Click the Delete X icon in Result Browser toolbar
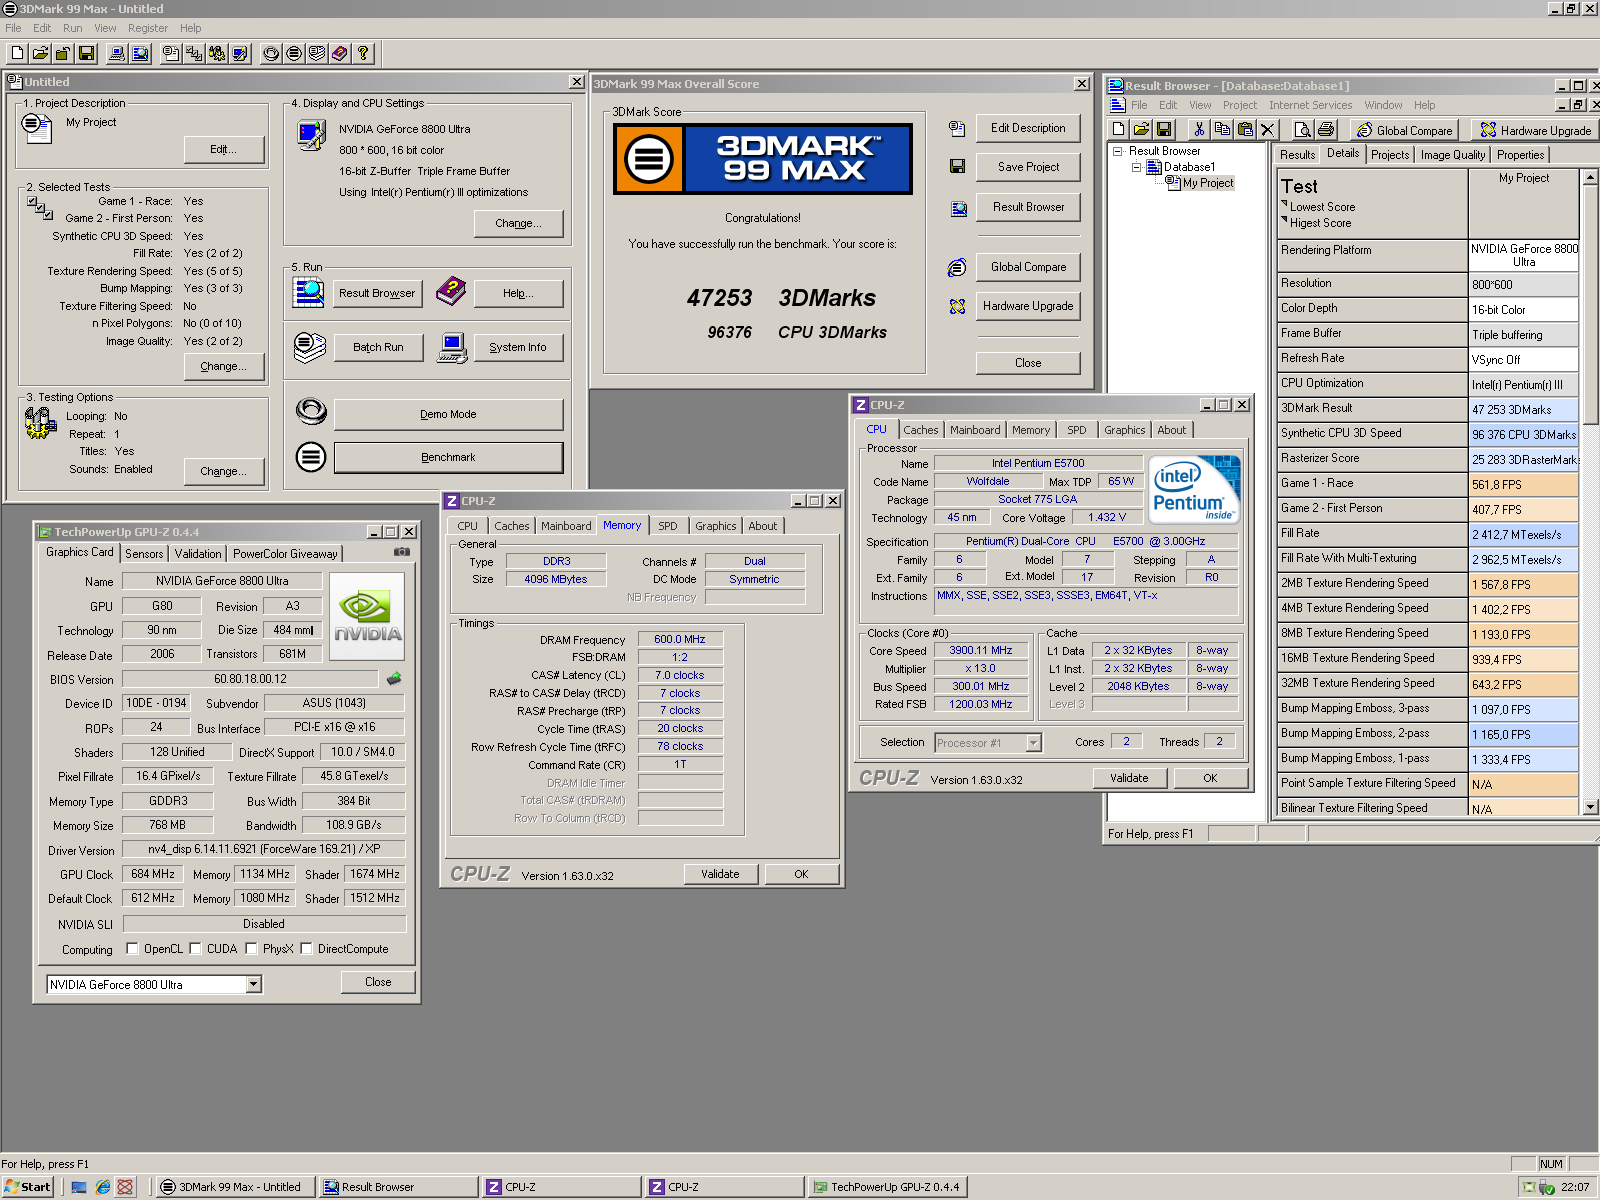The height and width of the screenshot is (1200, 1600). (x=1268, y=129)
